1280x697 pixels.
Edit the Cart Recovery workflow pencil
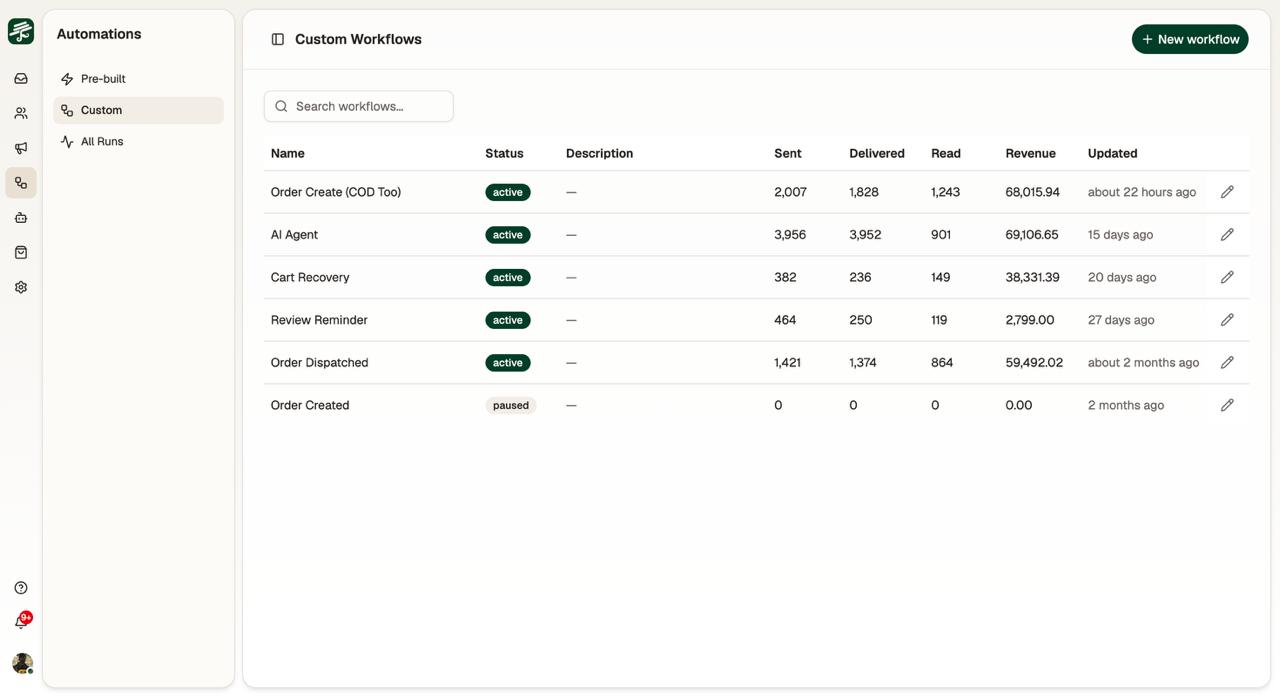coord(1227,277)
